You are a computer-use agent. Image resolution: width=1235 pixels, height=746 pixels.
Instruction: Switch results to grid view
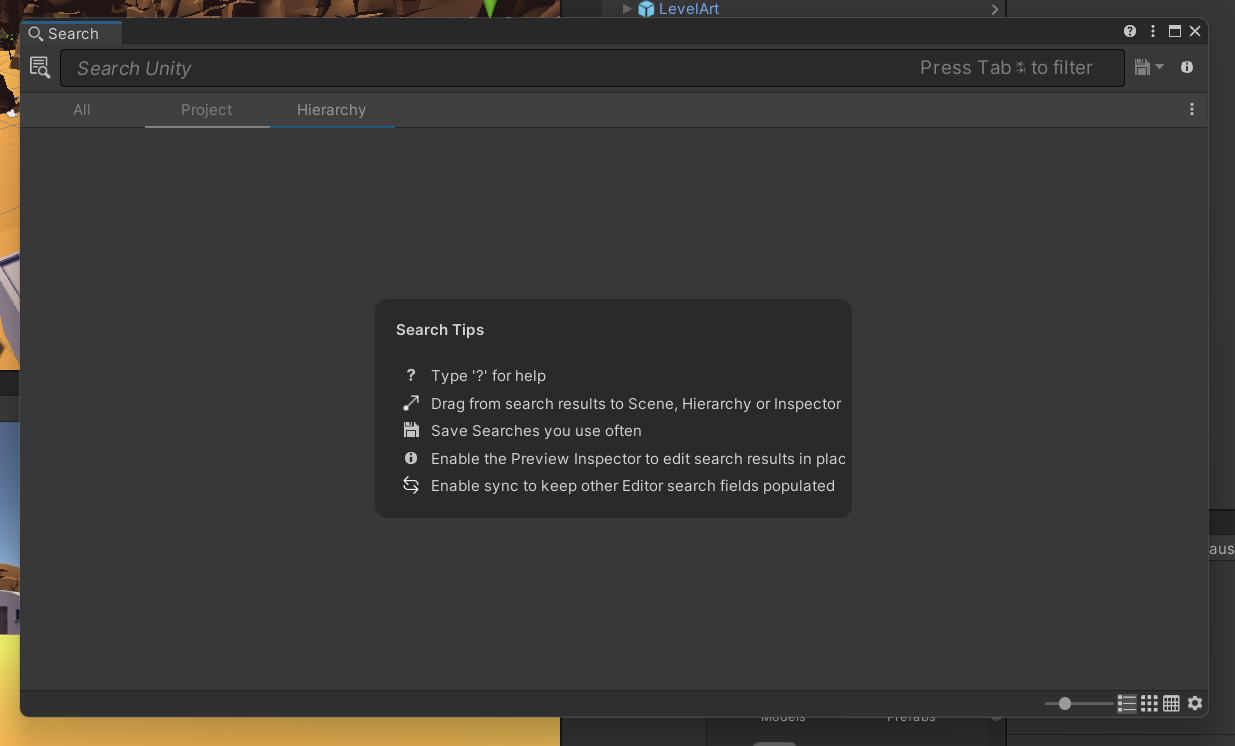1150,704
